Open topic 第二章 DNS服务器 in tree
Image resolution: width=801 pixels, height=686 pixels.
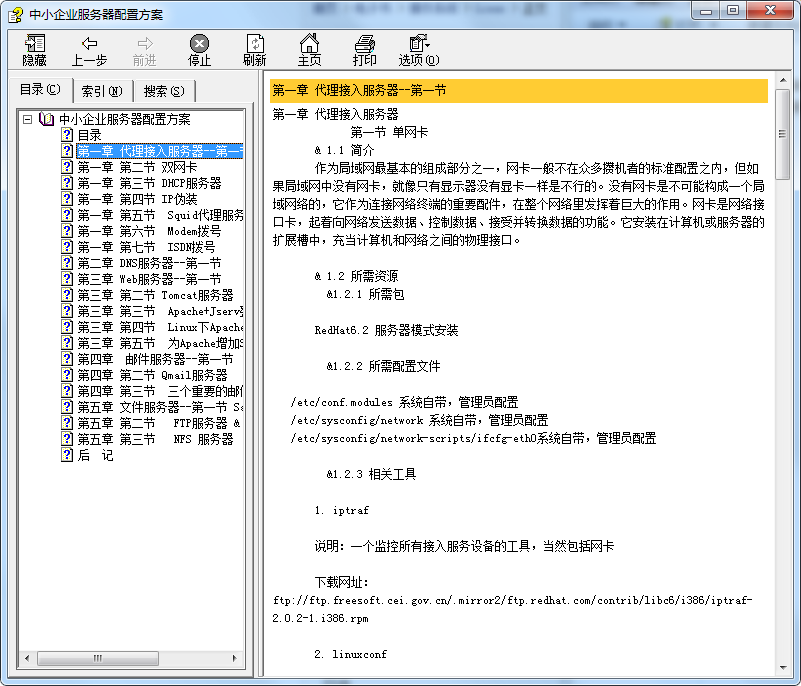(x=149, y=263)
